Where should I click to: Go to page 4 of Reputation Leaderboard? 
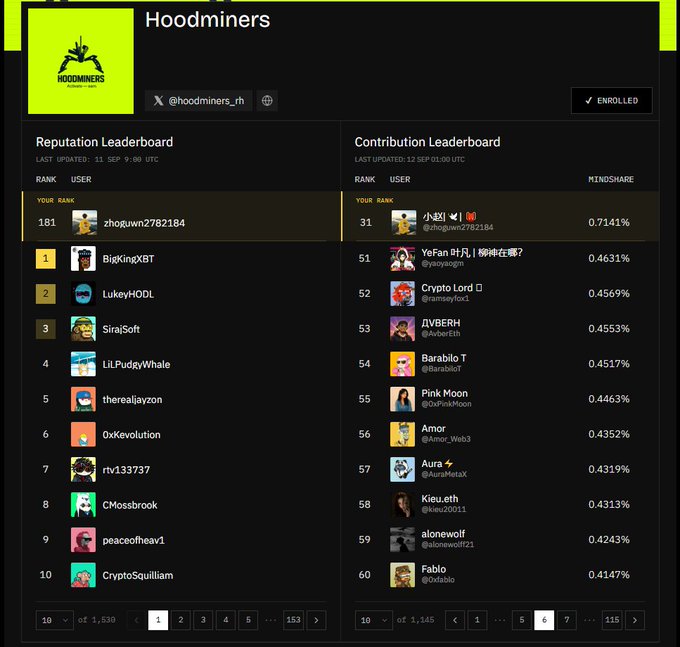226,620
